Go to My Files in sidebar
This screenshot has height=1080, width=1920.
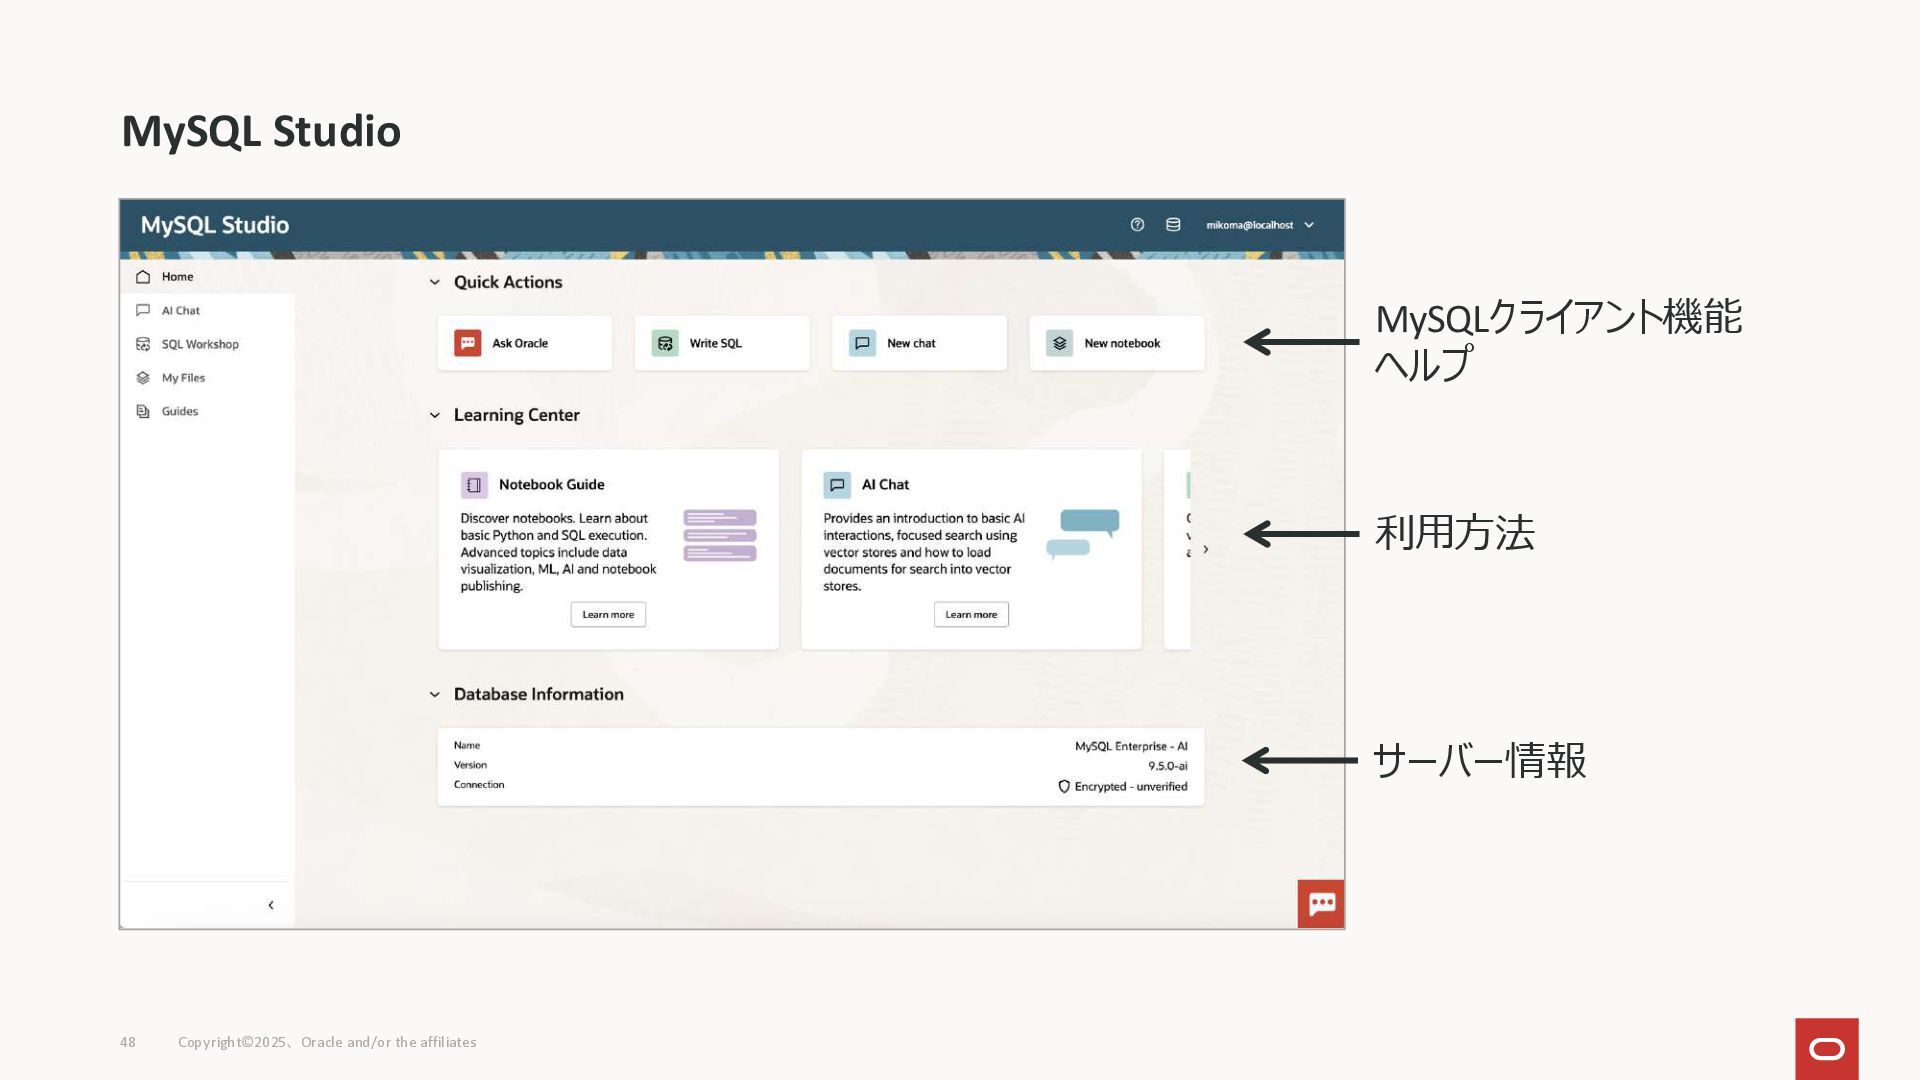click(183, 378)
